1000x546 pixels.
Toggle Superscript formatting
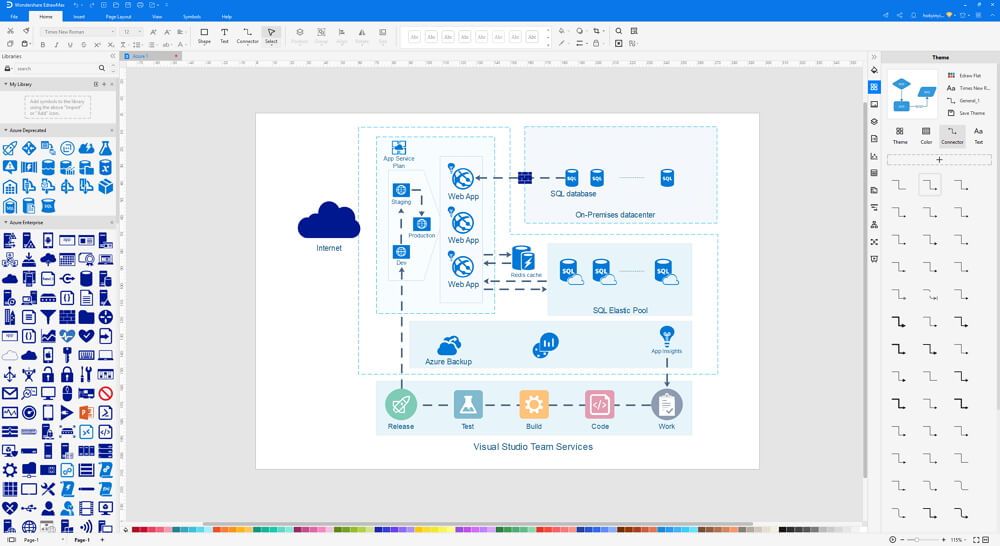pos(97,45)
